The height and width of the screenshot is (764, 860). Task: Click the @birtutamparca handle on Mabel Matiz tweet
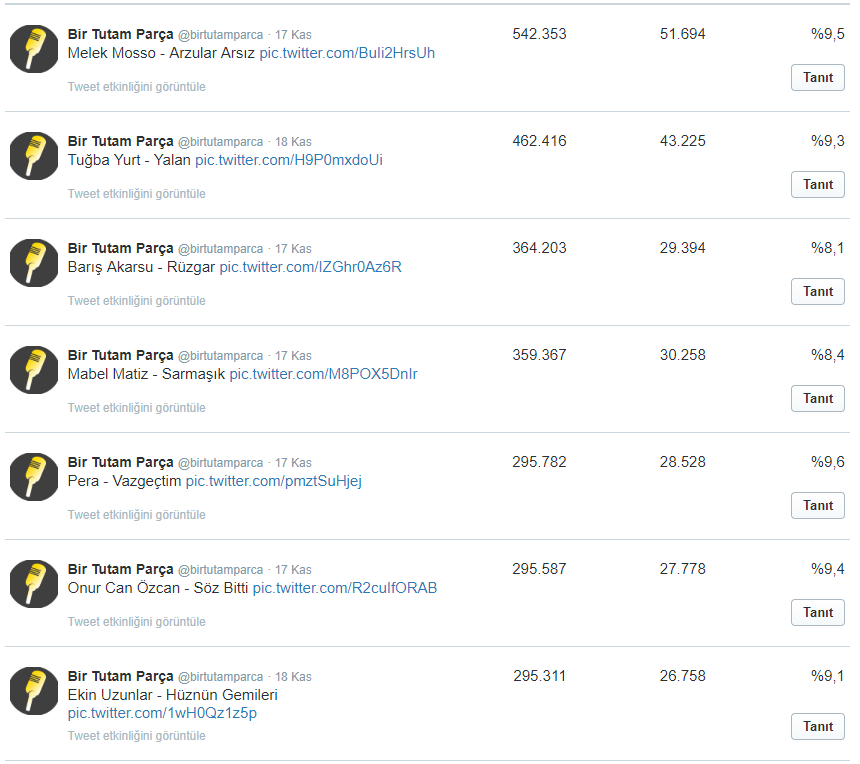click(220, 356)
